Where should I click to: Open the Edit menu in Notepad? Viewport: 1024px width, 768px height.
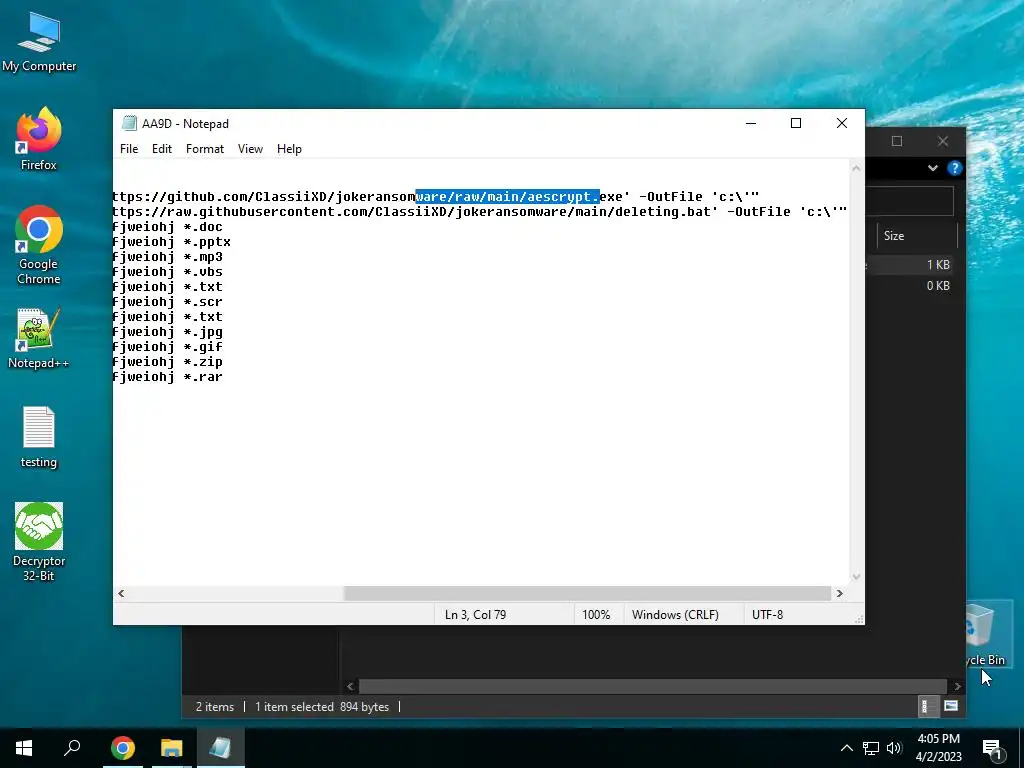tap(161, 149)
